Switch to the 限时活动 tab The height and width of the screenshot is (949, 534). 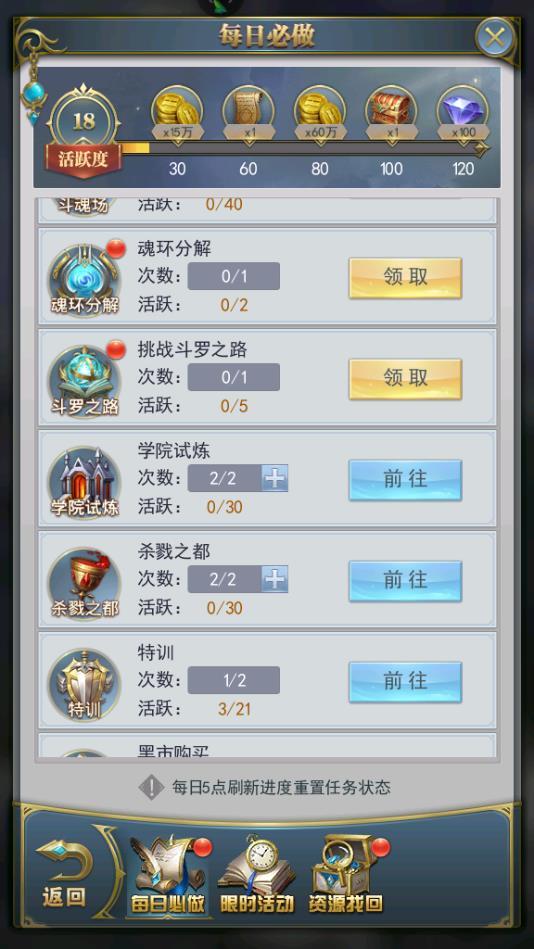(256, 874)
